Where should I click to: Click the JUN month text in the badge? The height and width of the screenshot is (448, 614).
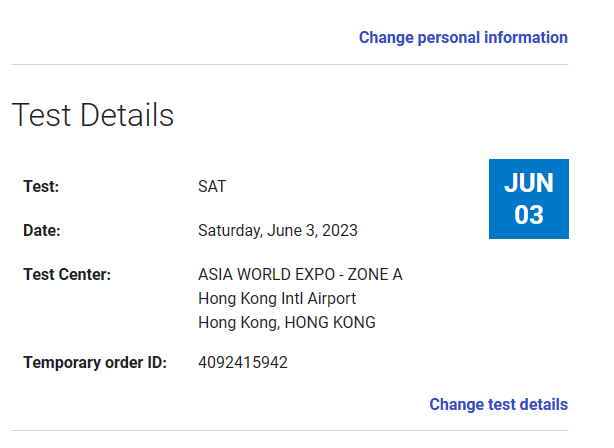tap(529, 183)
